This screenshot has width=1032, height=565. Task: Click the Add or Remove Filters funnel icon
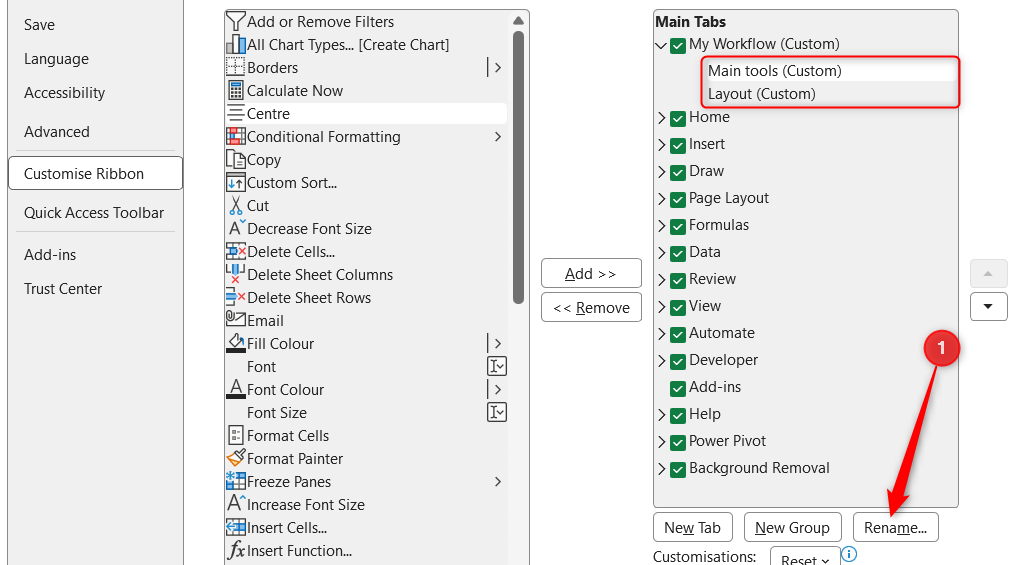coord(236,22)
